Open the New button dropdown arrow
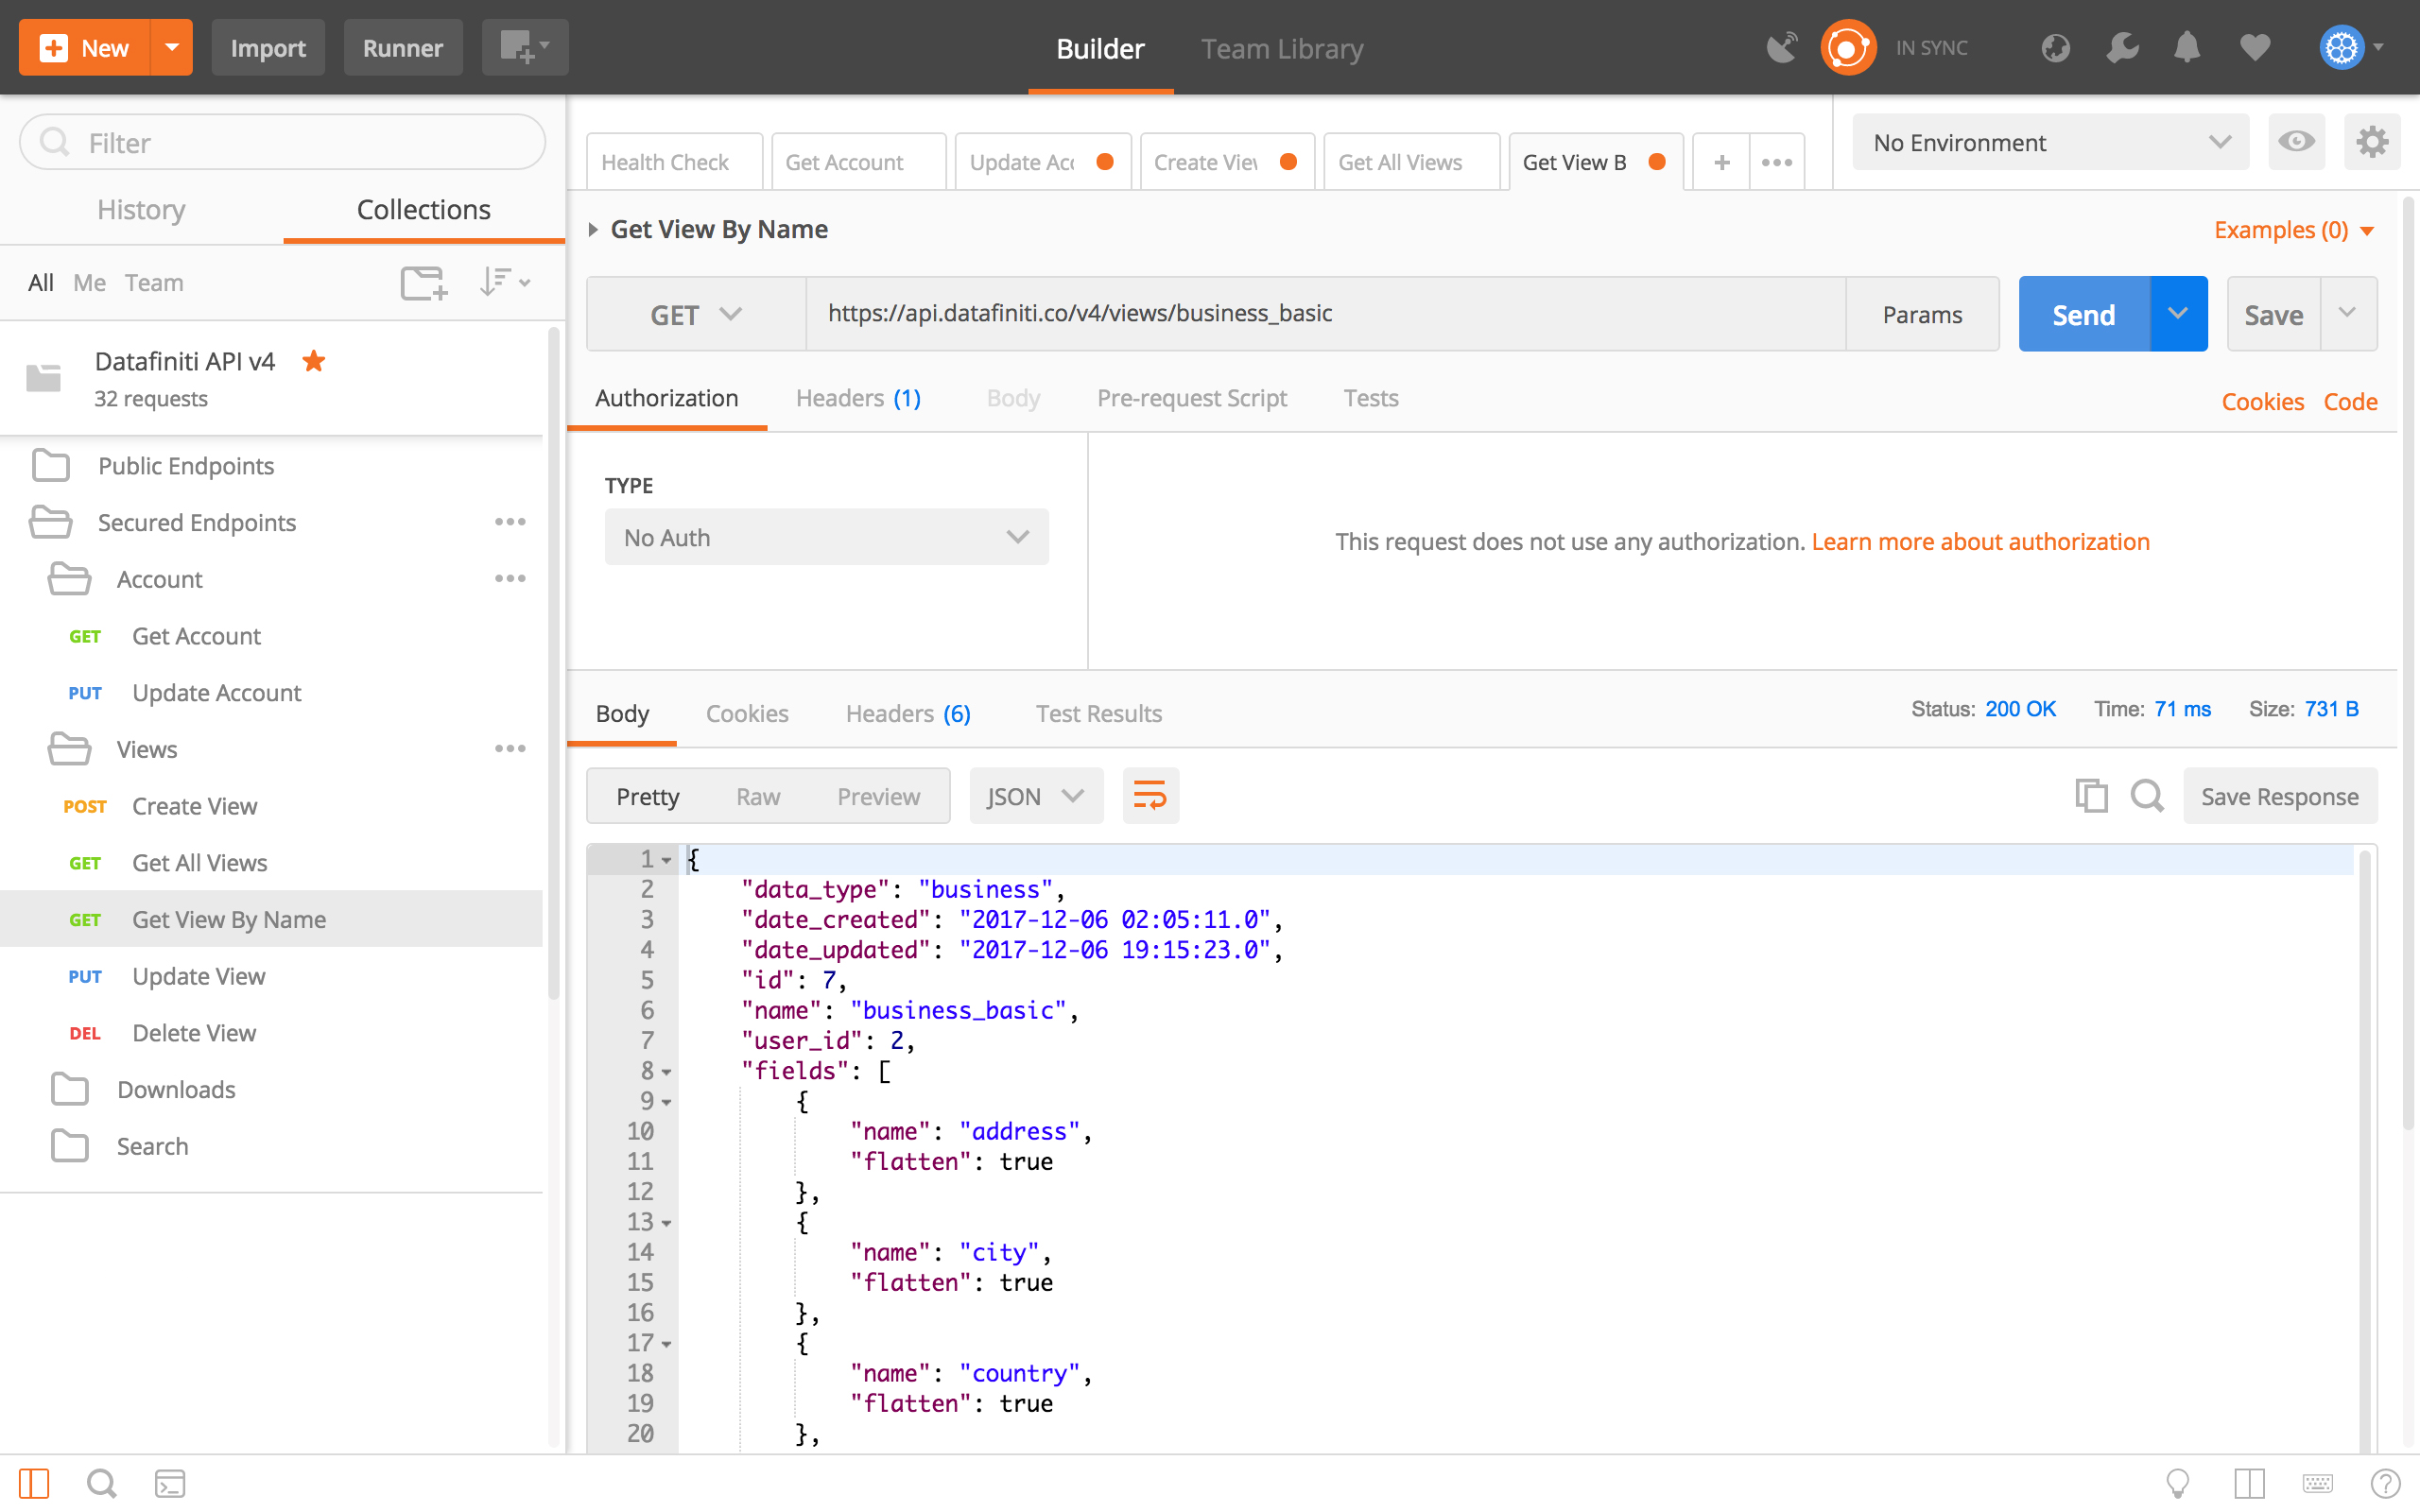The image size is (2420, 1512). [x=171, y=47]
